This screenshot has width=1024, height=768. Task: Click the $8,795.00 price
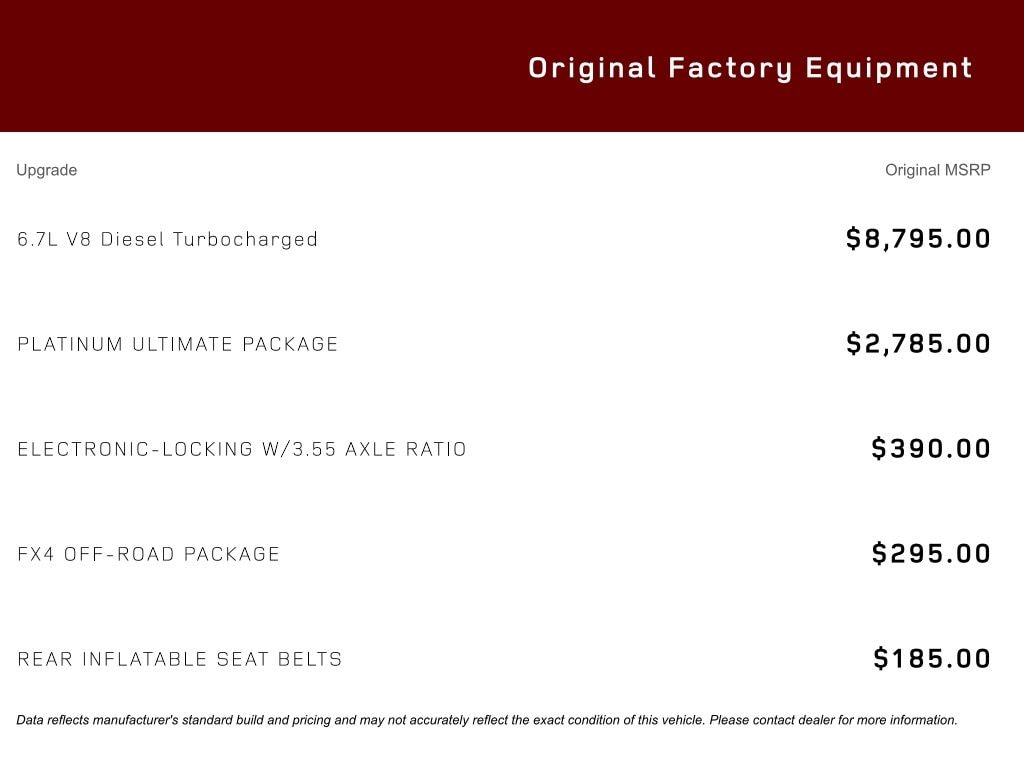(918, 239)
